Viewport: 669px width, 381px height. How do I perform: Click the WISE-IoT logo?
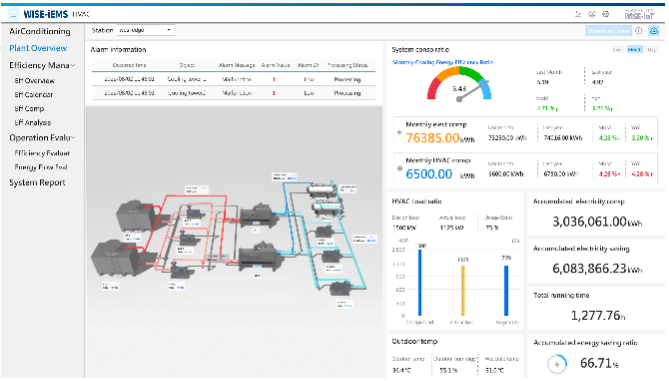click(639, 15)
